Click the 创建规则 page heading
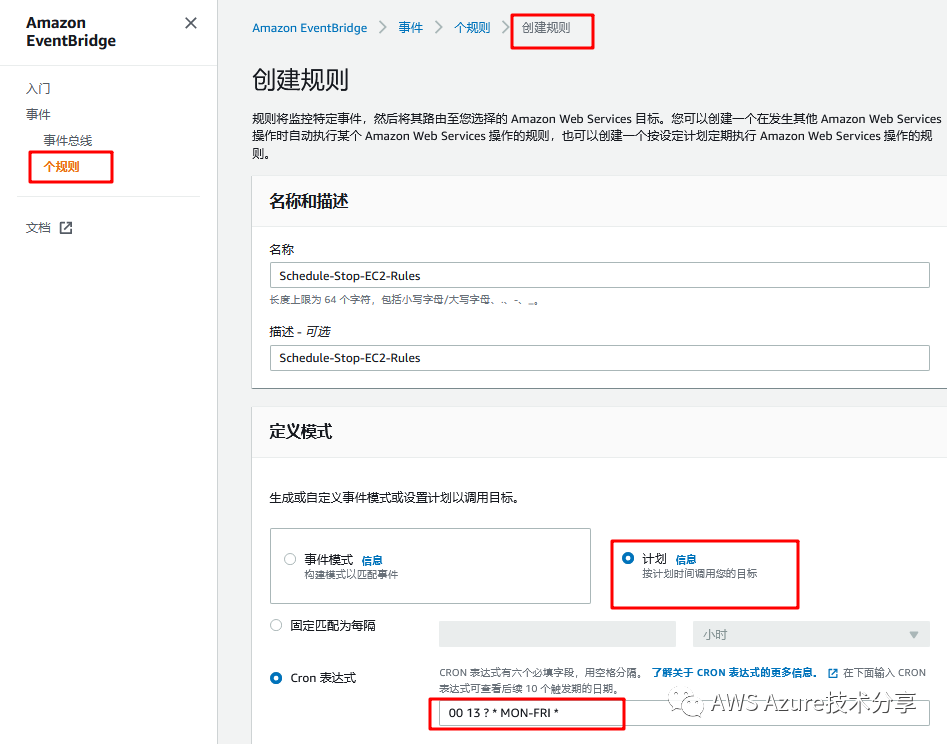 [x=300, y=80]
